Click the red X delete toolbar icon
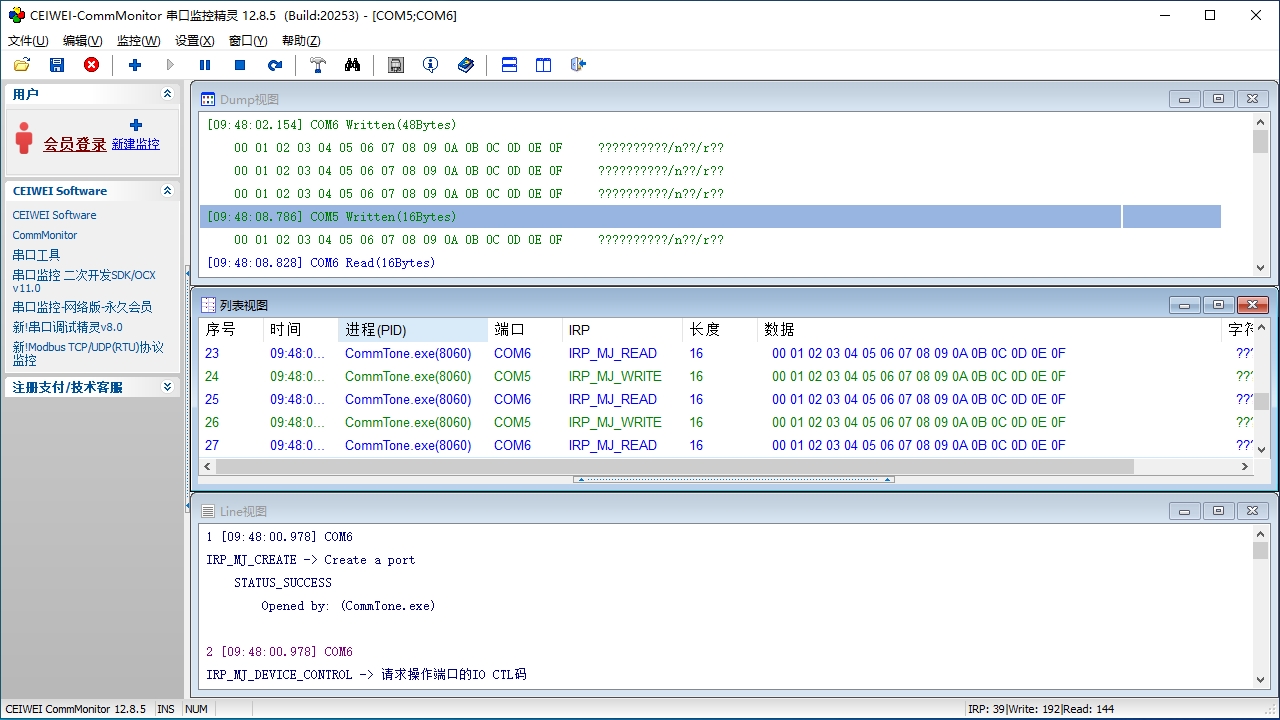The width and height of the screenshot is (1280, 720). click(91, 65)
